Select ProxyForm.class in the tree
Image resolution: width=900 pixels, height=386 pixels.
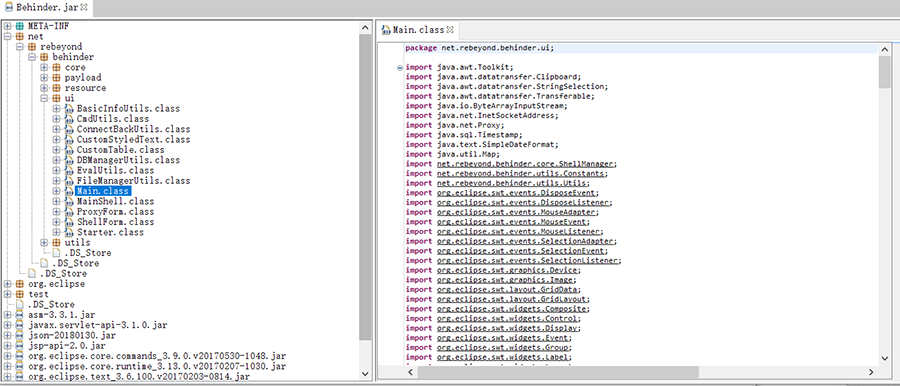click(115, 212)
